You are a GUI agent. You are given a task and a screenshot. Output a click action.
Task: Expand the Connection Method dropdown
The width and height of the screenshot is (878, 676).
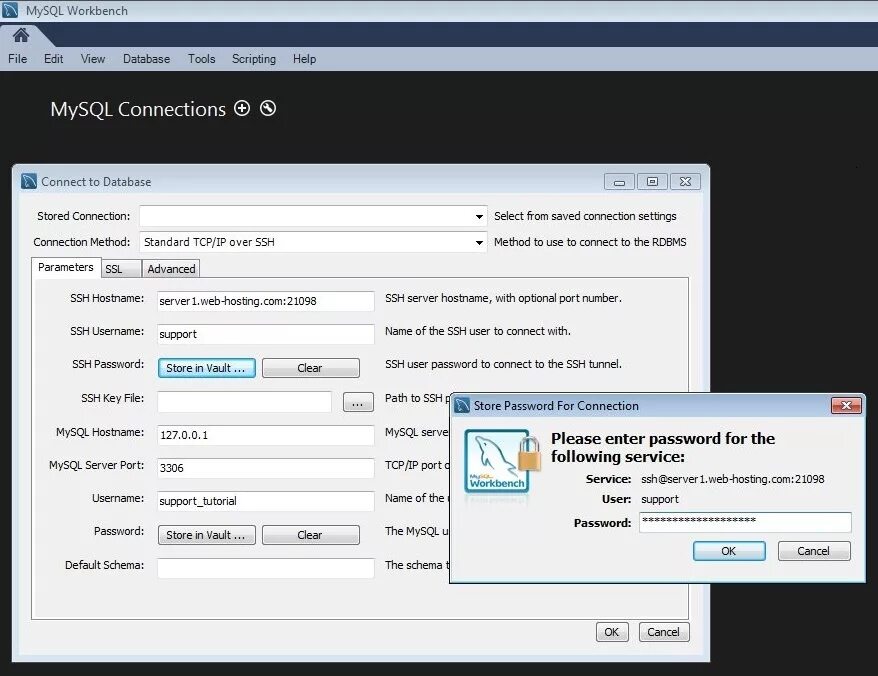(479, 243)
